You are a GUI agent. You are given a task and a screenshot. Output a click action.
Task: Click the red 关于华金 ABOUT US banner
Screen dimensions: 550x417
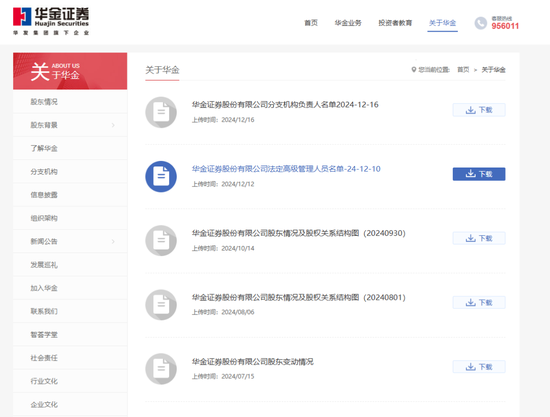coord(70,71)
